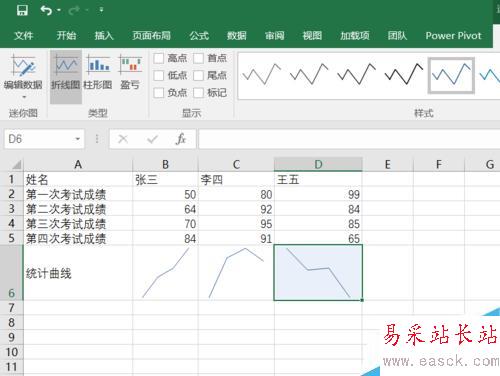Open the Undo history dropdown arrow

tap(59, 10)
